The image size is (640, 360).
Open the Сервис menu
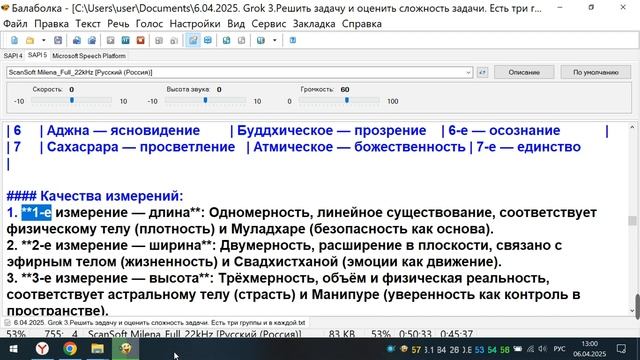269,24
